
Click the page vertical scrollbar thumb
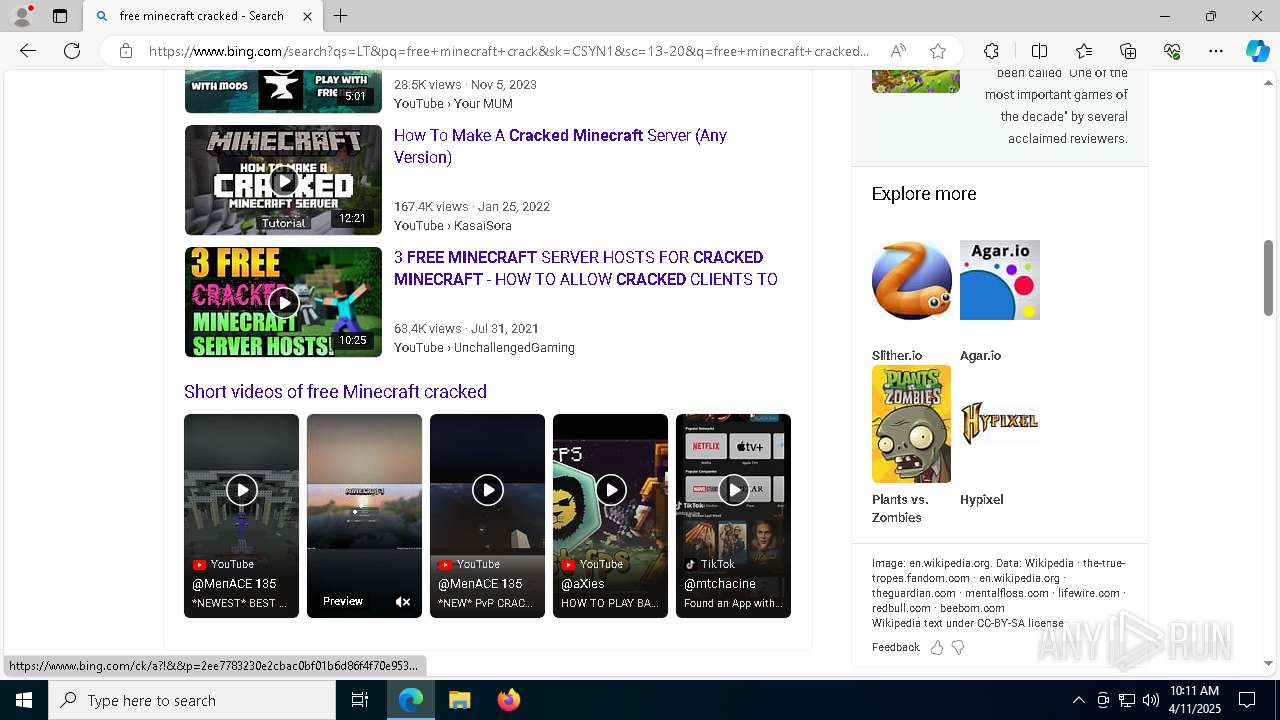(x=1268, y=278)
